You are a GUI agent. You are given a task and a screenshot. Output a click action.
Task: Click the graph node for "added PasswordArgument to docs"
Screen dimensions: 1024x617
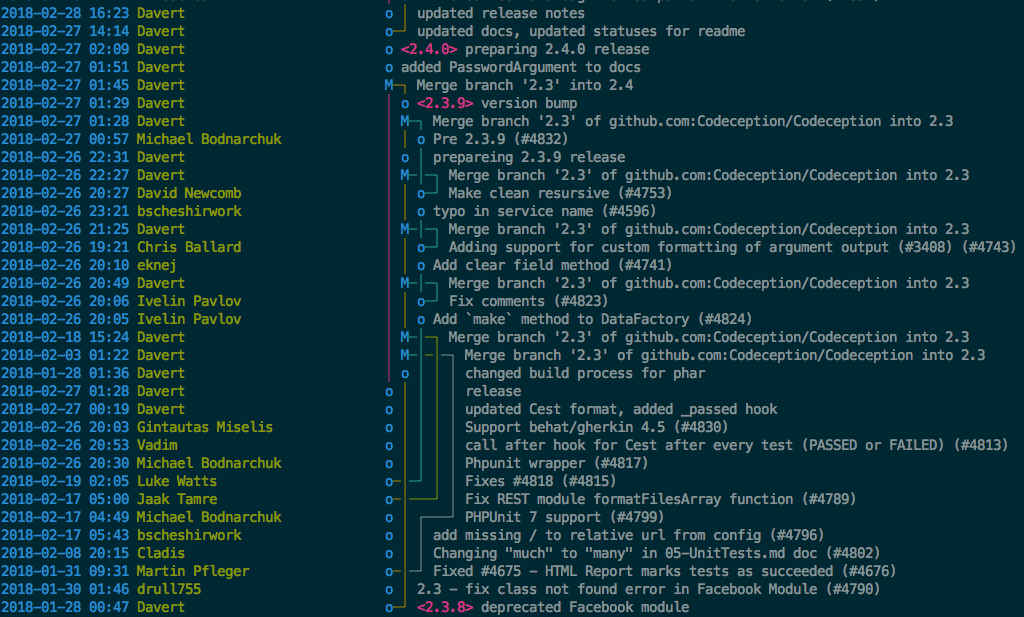pos(389,68)
